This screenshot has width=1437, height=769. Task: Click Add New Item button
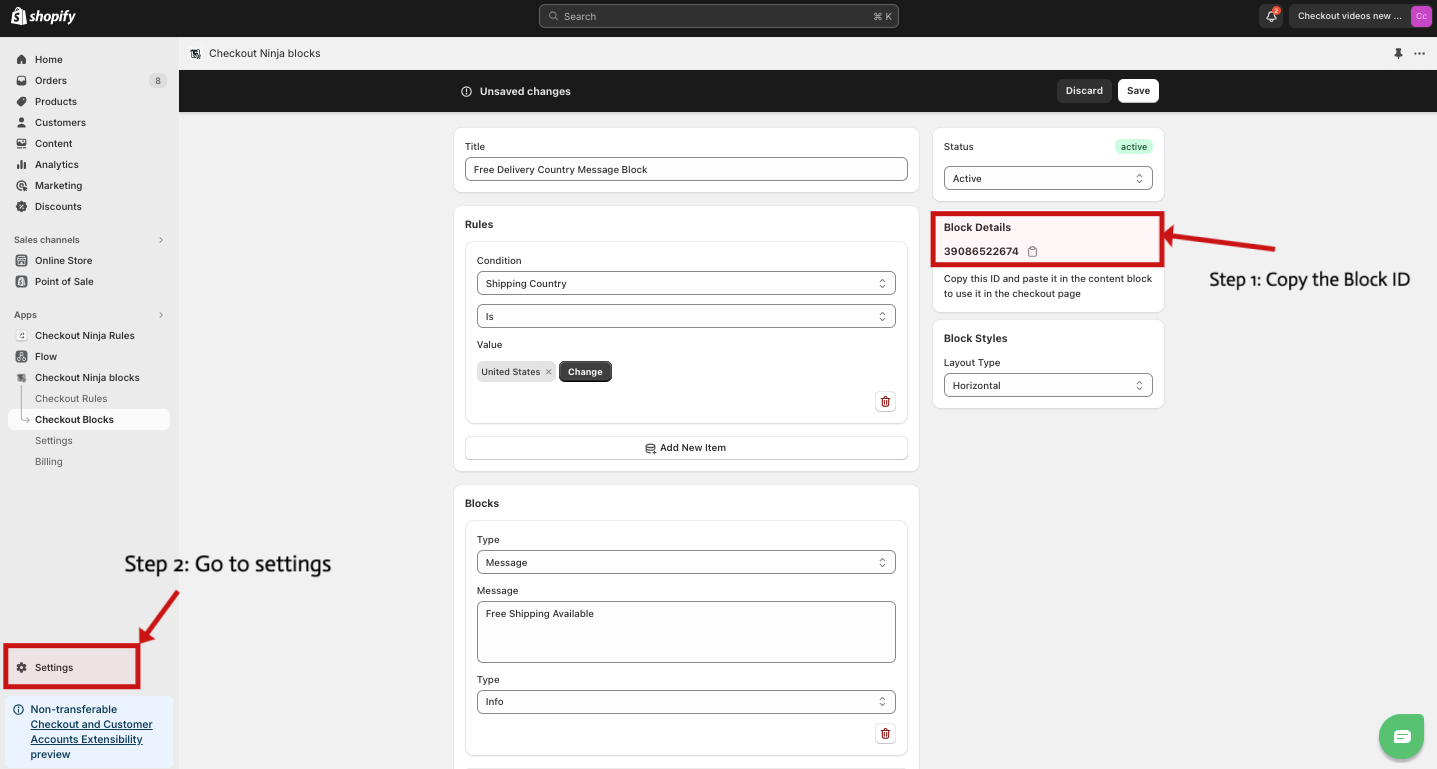[x=686, y=448]
